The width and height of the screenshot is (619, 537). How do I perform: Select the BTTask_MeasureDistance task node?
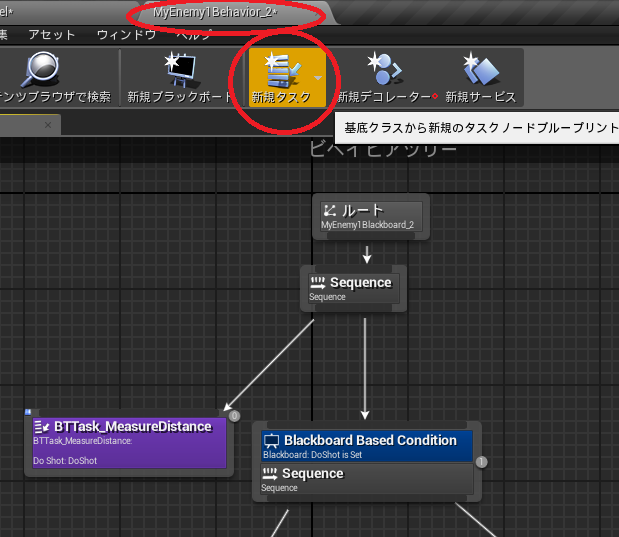pos(129,443)
